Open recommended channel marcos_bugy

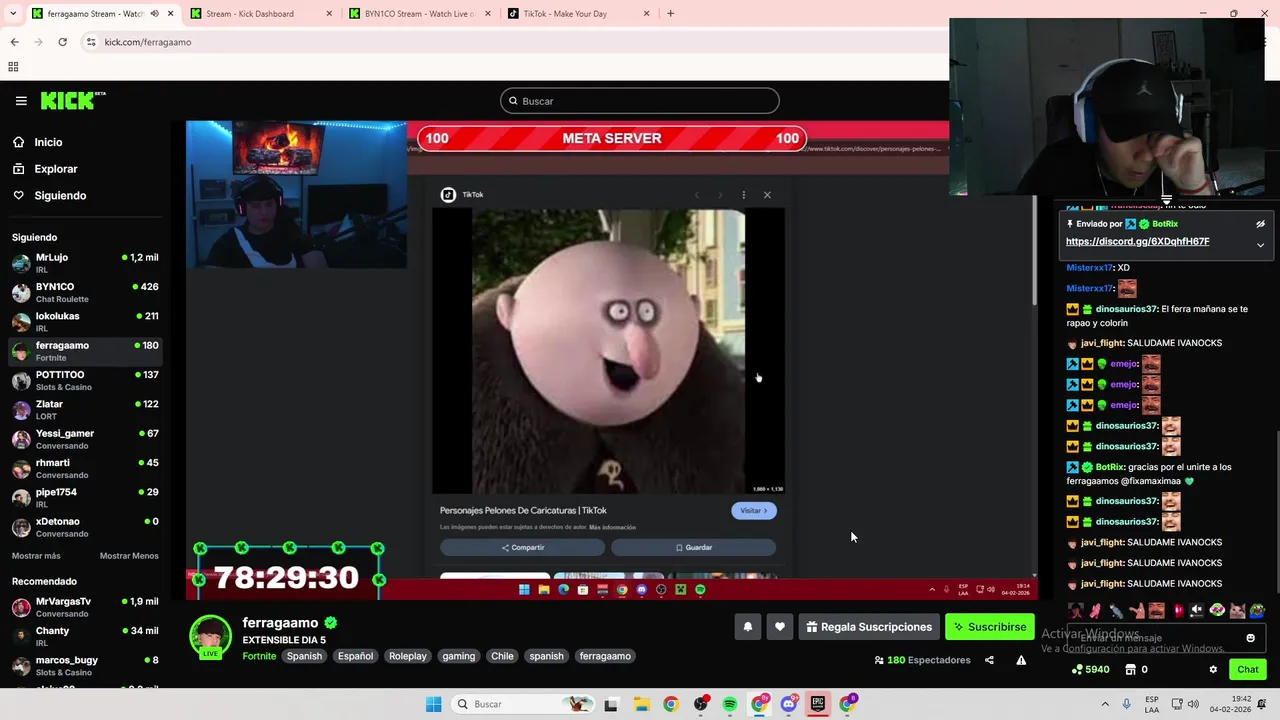coord(86,666)
